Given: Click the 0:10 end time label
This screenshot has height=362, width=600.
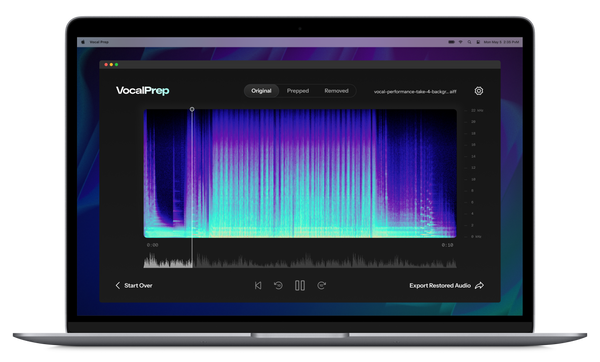Looking at the screenshot, I should [x=447, y=245].
